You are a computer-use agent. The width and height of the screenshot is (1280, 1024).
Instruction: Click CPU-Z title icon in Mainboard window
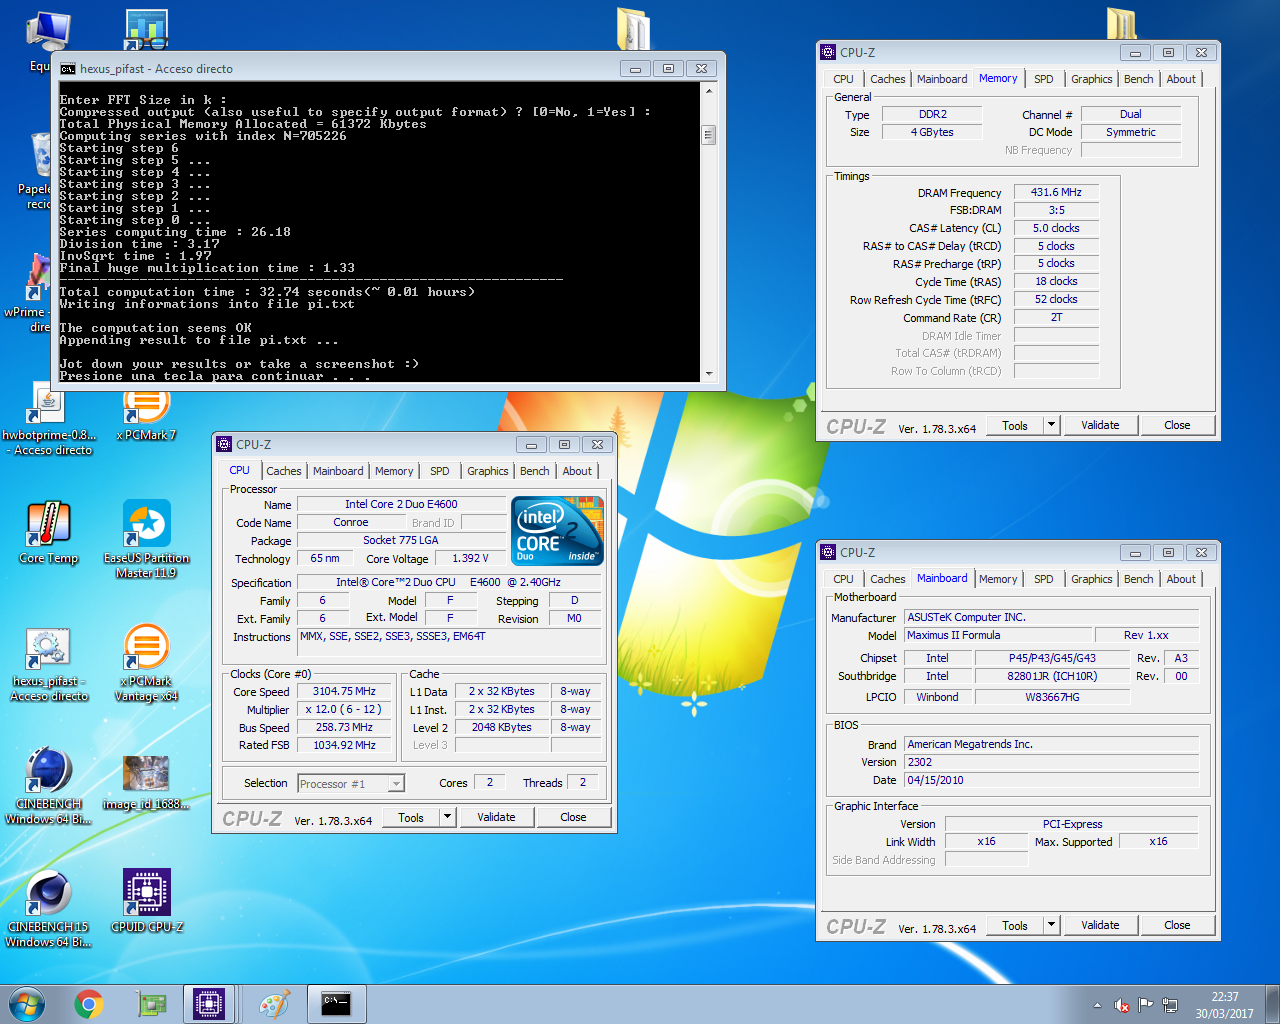827,552
